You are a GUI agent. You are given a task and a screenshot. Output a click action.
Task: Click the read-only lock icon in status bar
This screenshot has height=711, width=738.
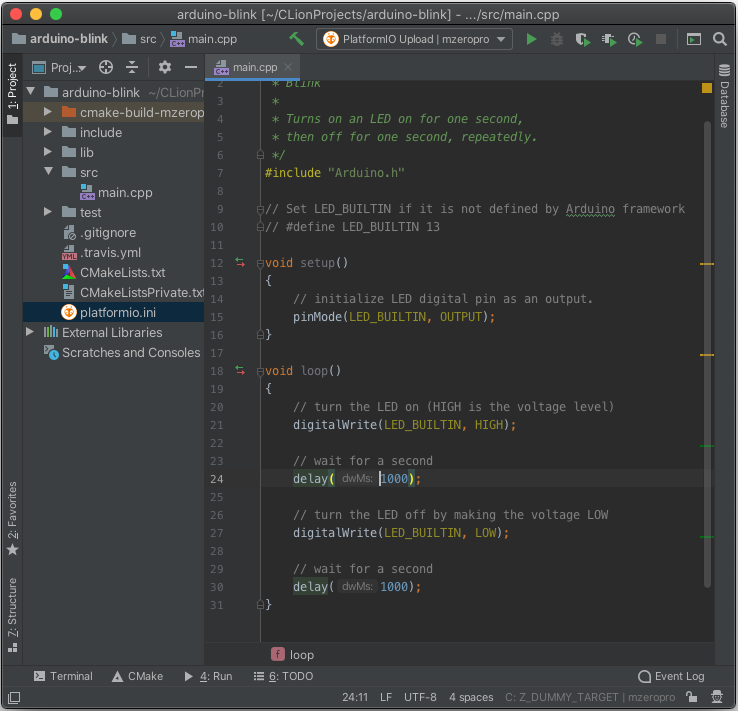(691, 697)
